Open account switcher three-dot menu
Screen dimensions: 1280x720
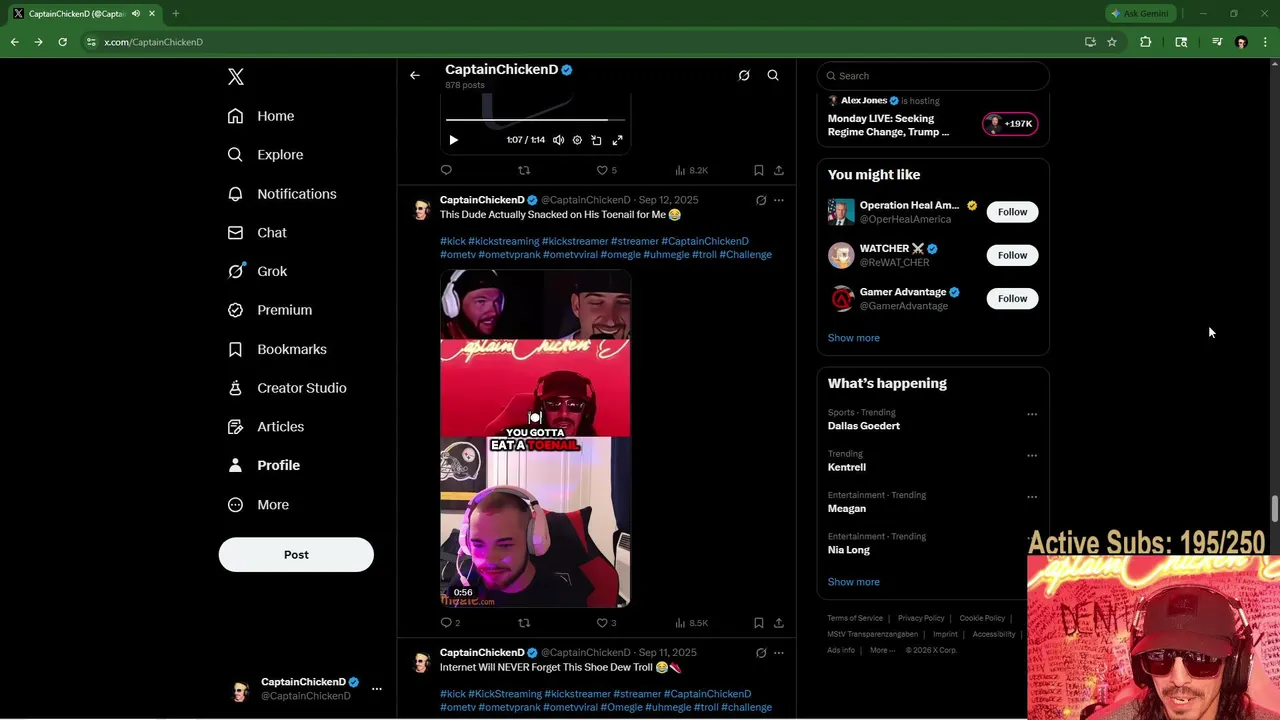pos(376,689)
